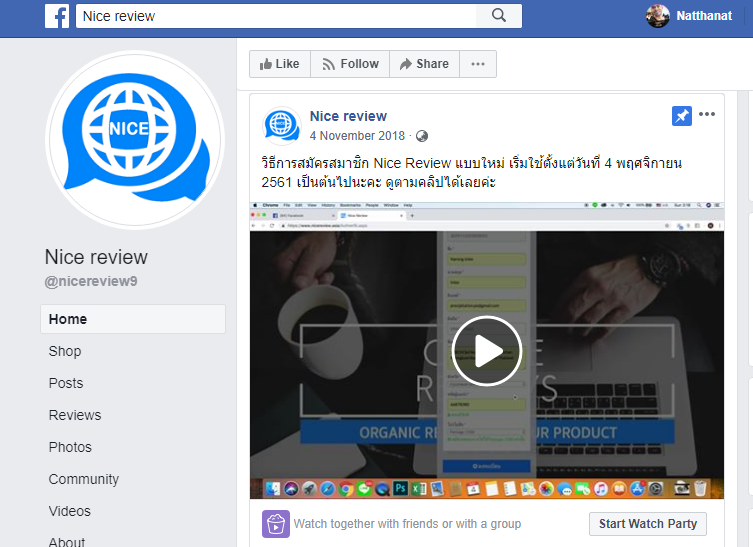Click the search magnifier button
Screen dimensions: 753x547
click(498, 16)
